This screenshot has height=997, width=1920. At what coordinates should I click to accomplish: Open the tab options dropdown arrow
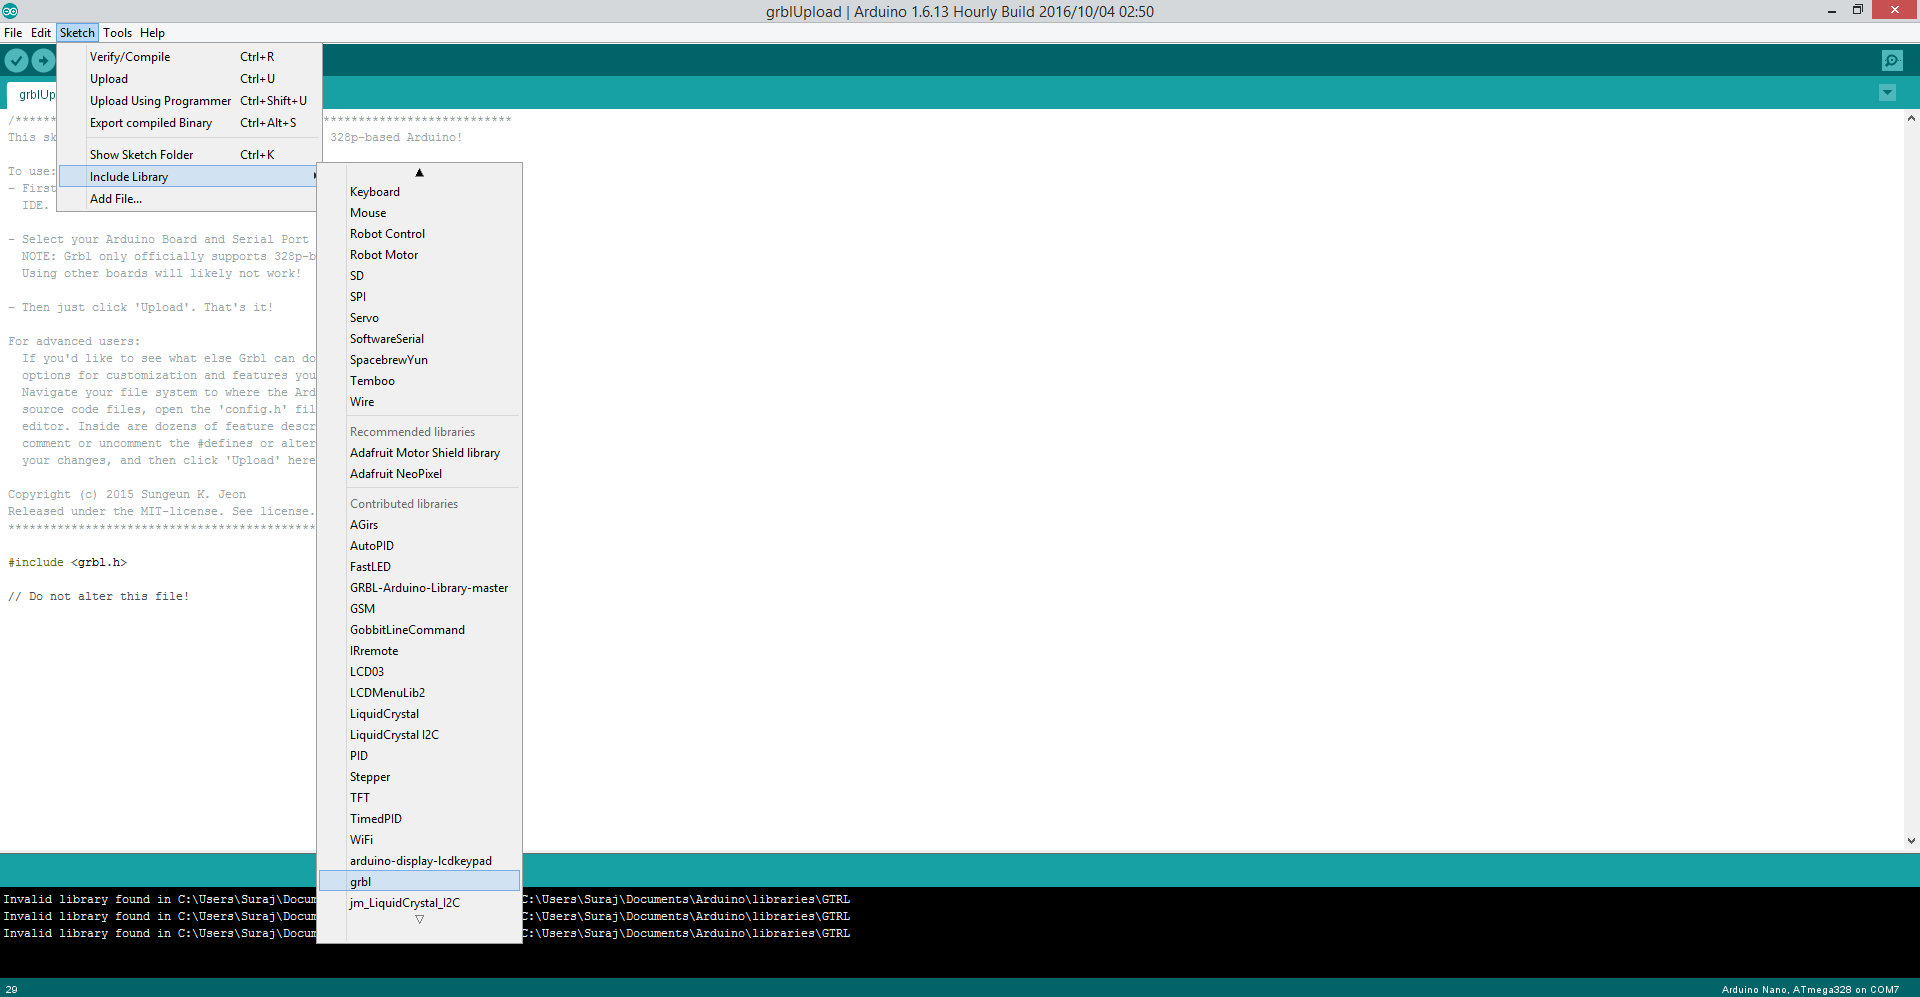(x=1887, y=93)
